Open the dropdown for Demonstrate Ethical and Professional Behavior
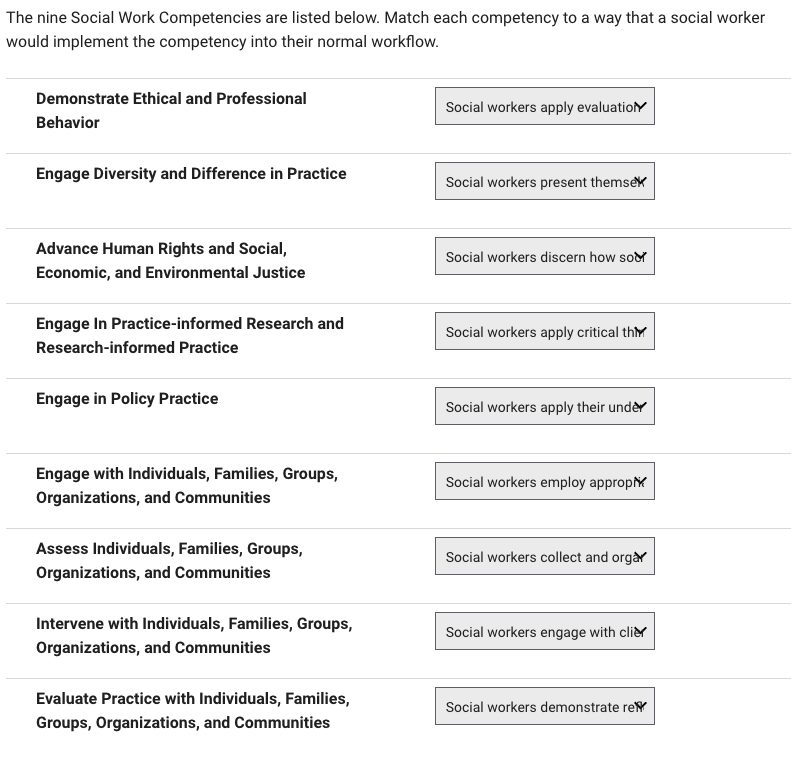794x763 pixels. pos(544,107)
